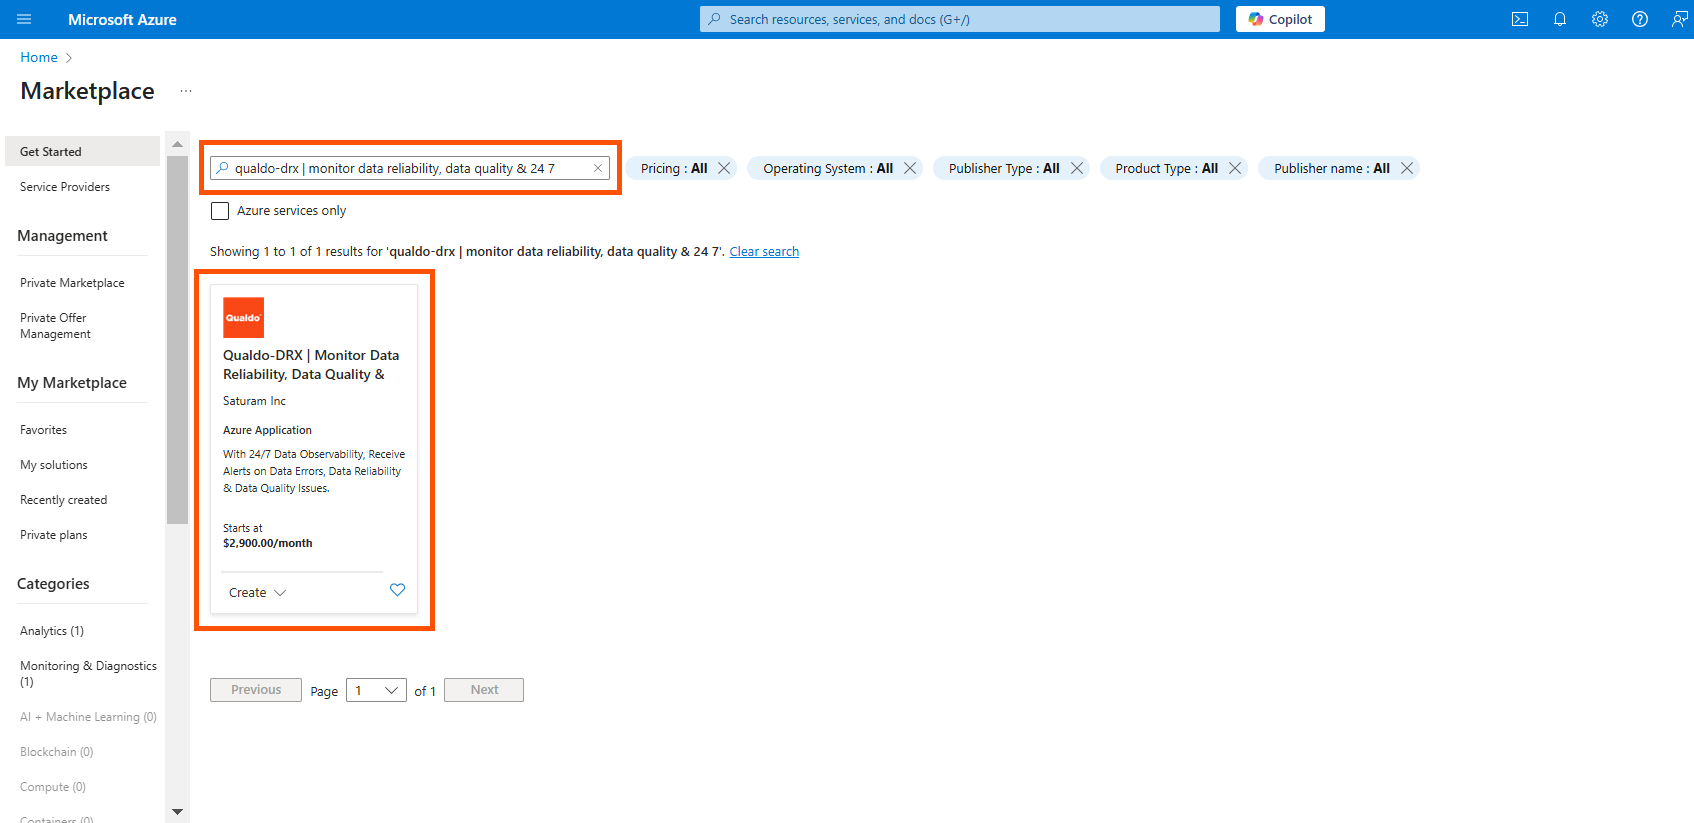Remove the Operating System filter
The width and height of the screenshot is (1694, 823).
pos(910,168)
